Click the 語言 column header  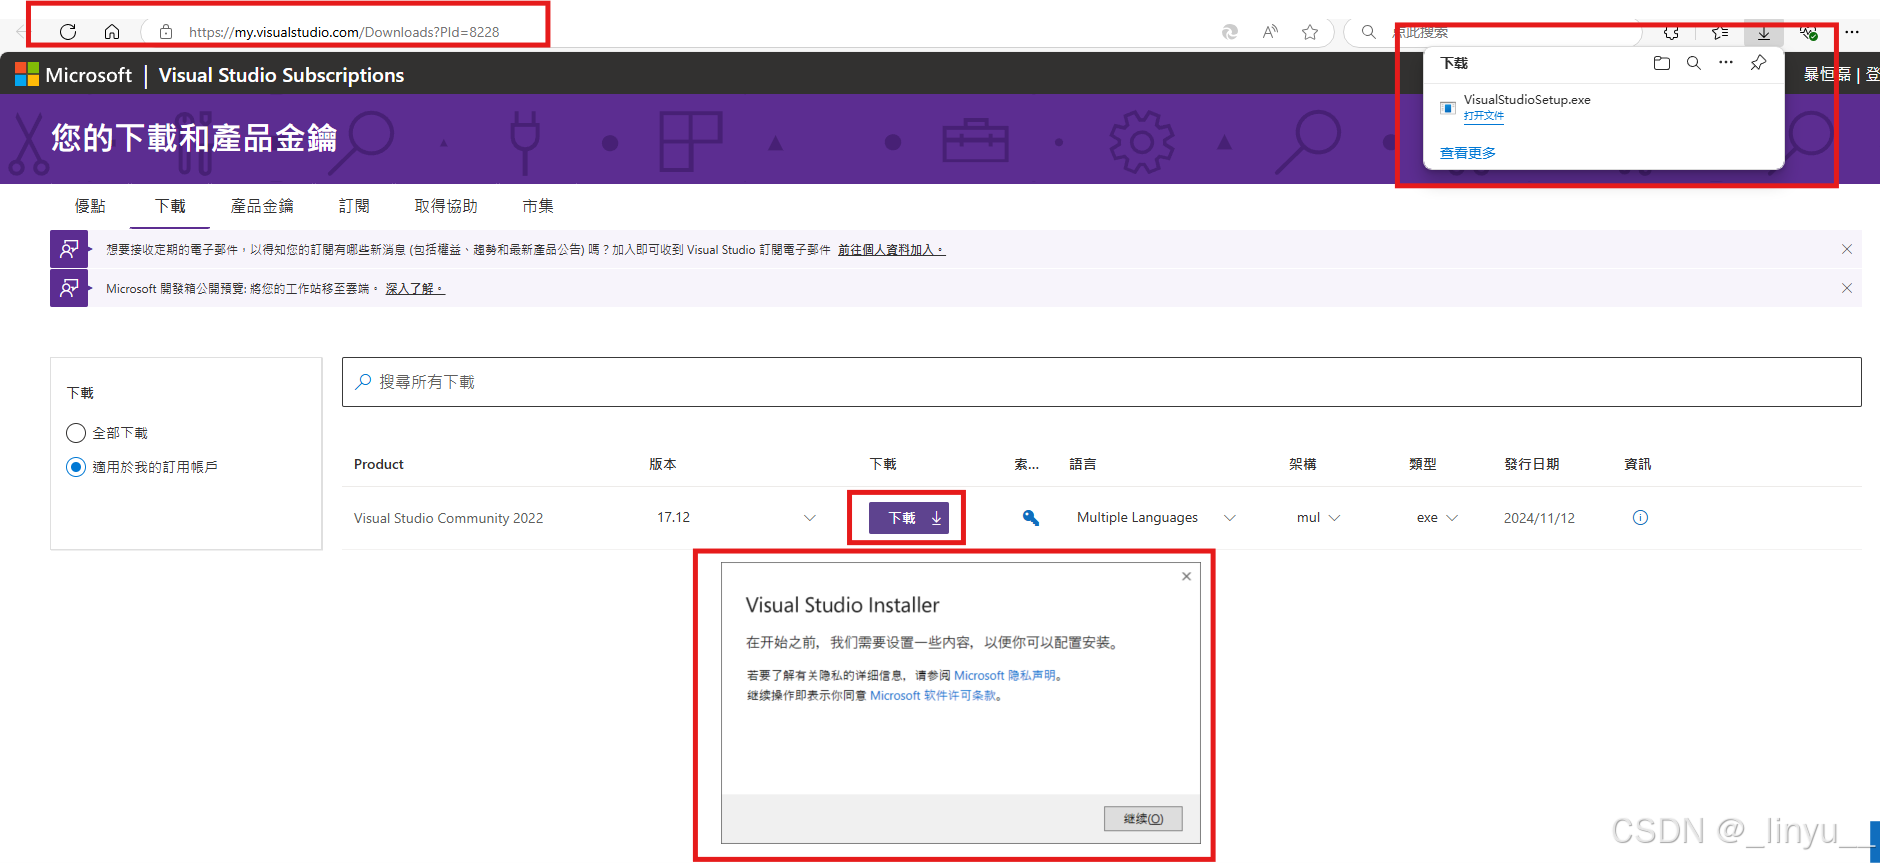tap(1083, 464)
